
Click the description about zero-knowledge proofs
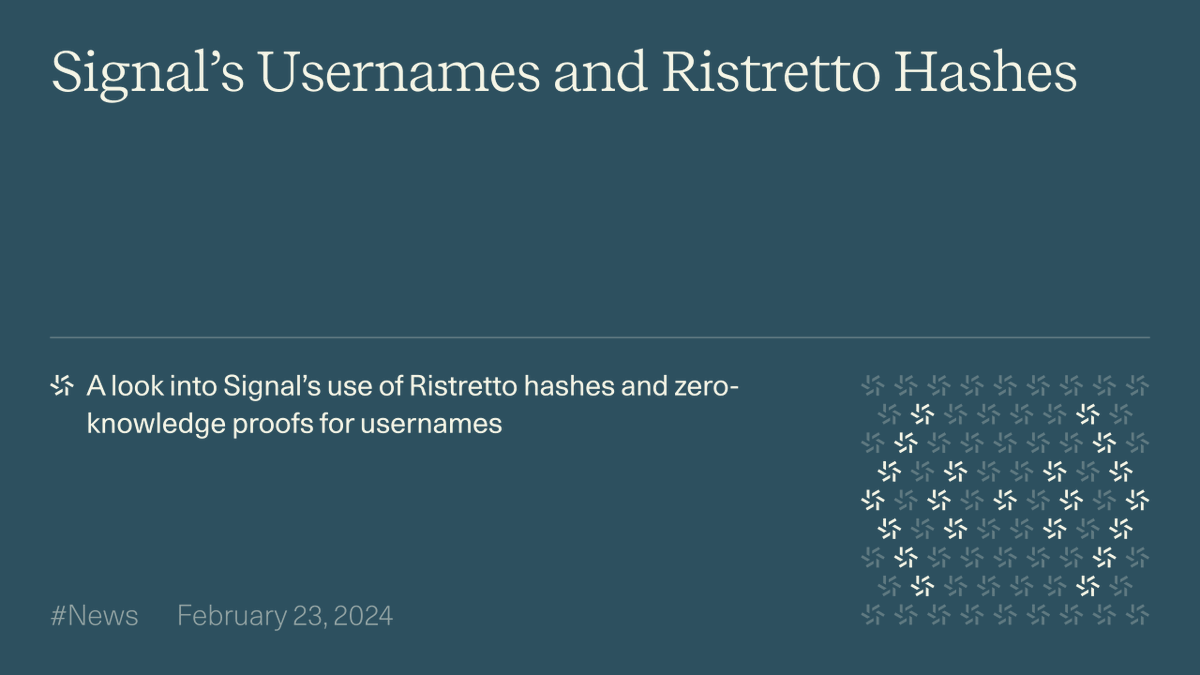[x=412, y=404]
